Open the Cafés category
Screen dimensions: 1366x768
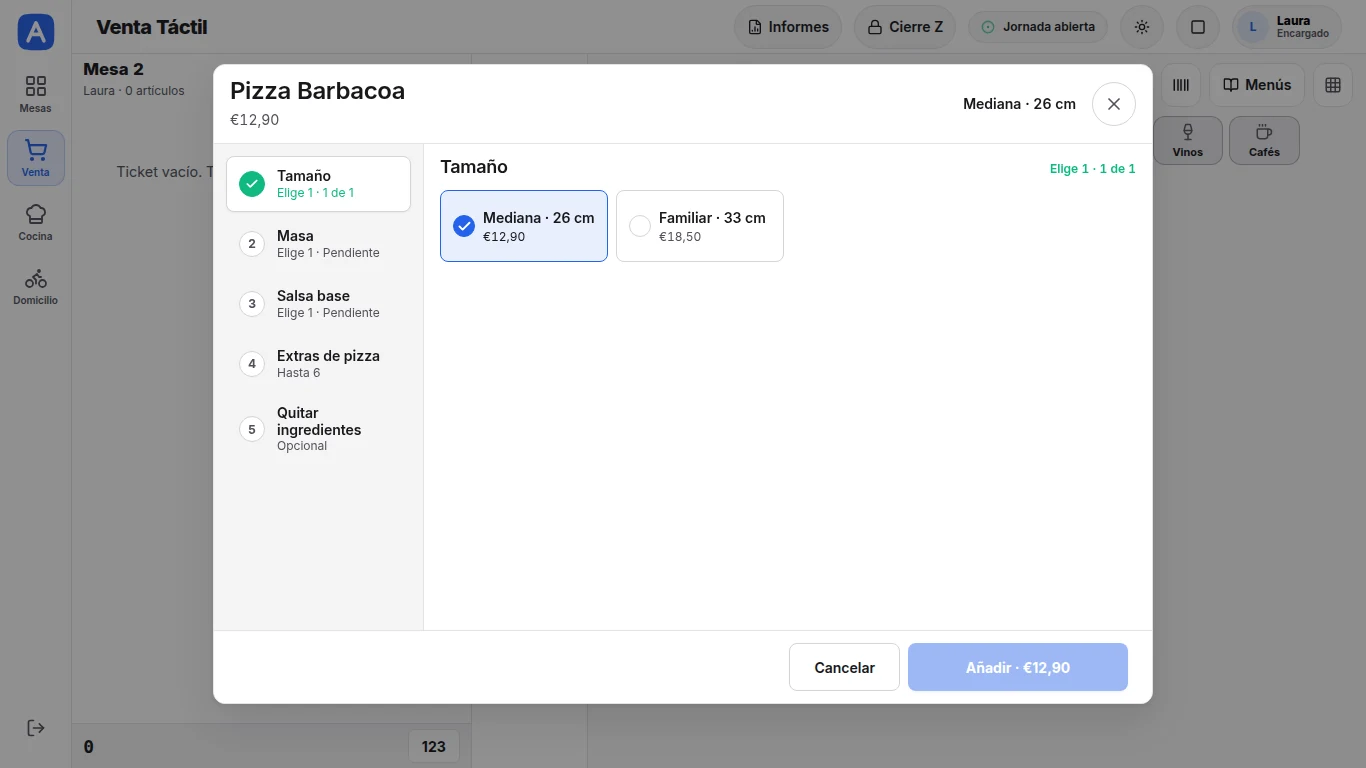pos(1264,140)
